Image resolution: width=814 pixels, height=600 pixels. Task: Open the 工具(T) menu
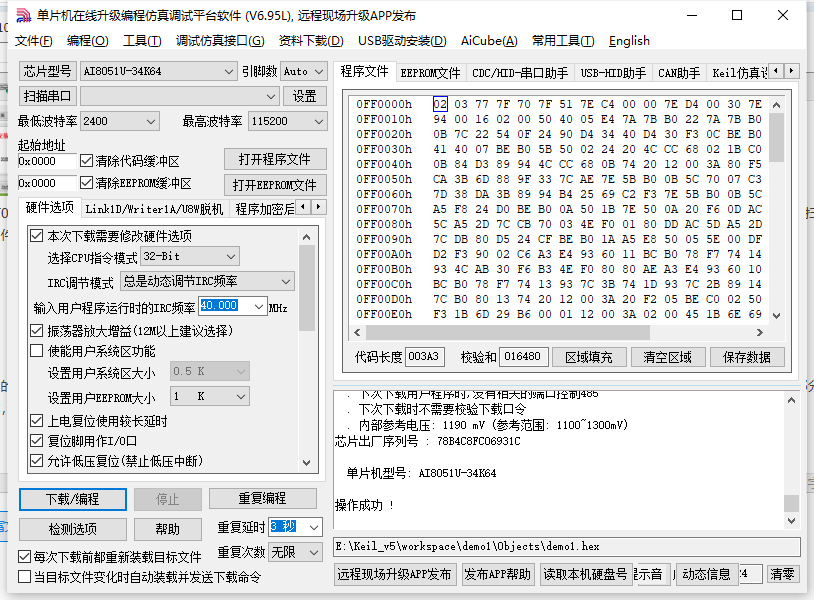[142, 41]
